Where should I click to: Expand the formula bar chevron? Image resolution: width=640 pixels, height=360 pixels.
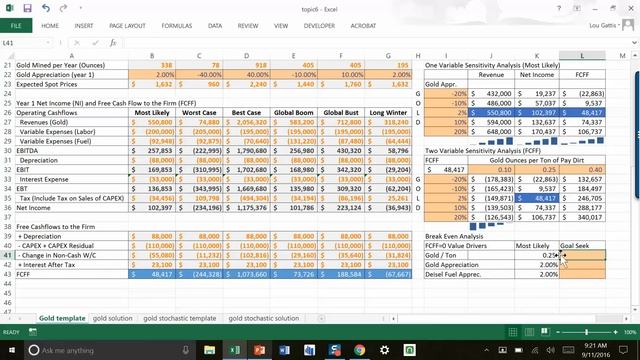click(634, 43)
